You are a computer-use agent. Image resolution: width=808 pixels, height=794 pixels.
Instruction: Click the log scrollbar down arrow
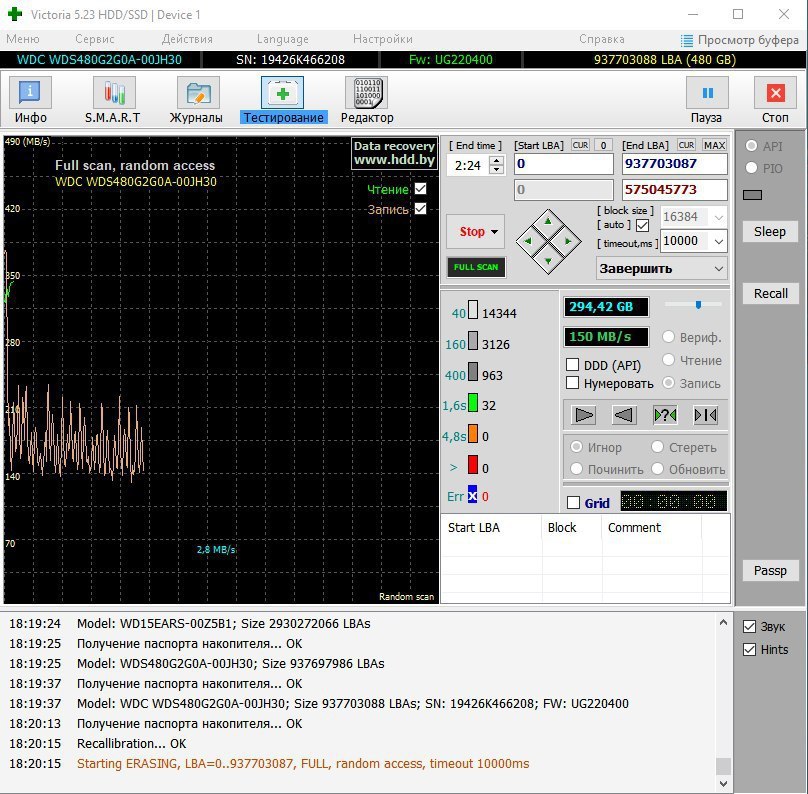coord(723,783)
